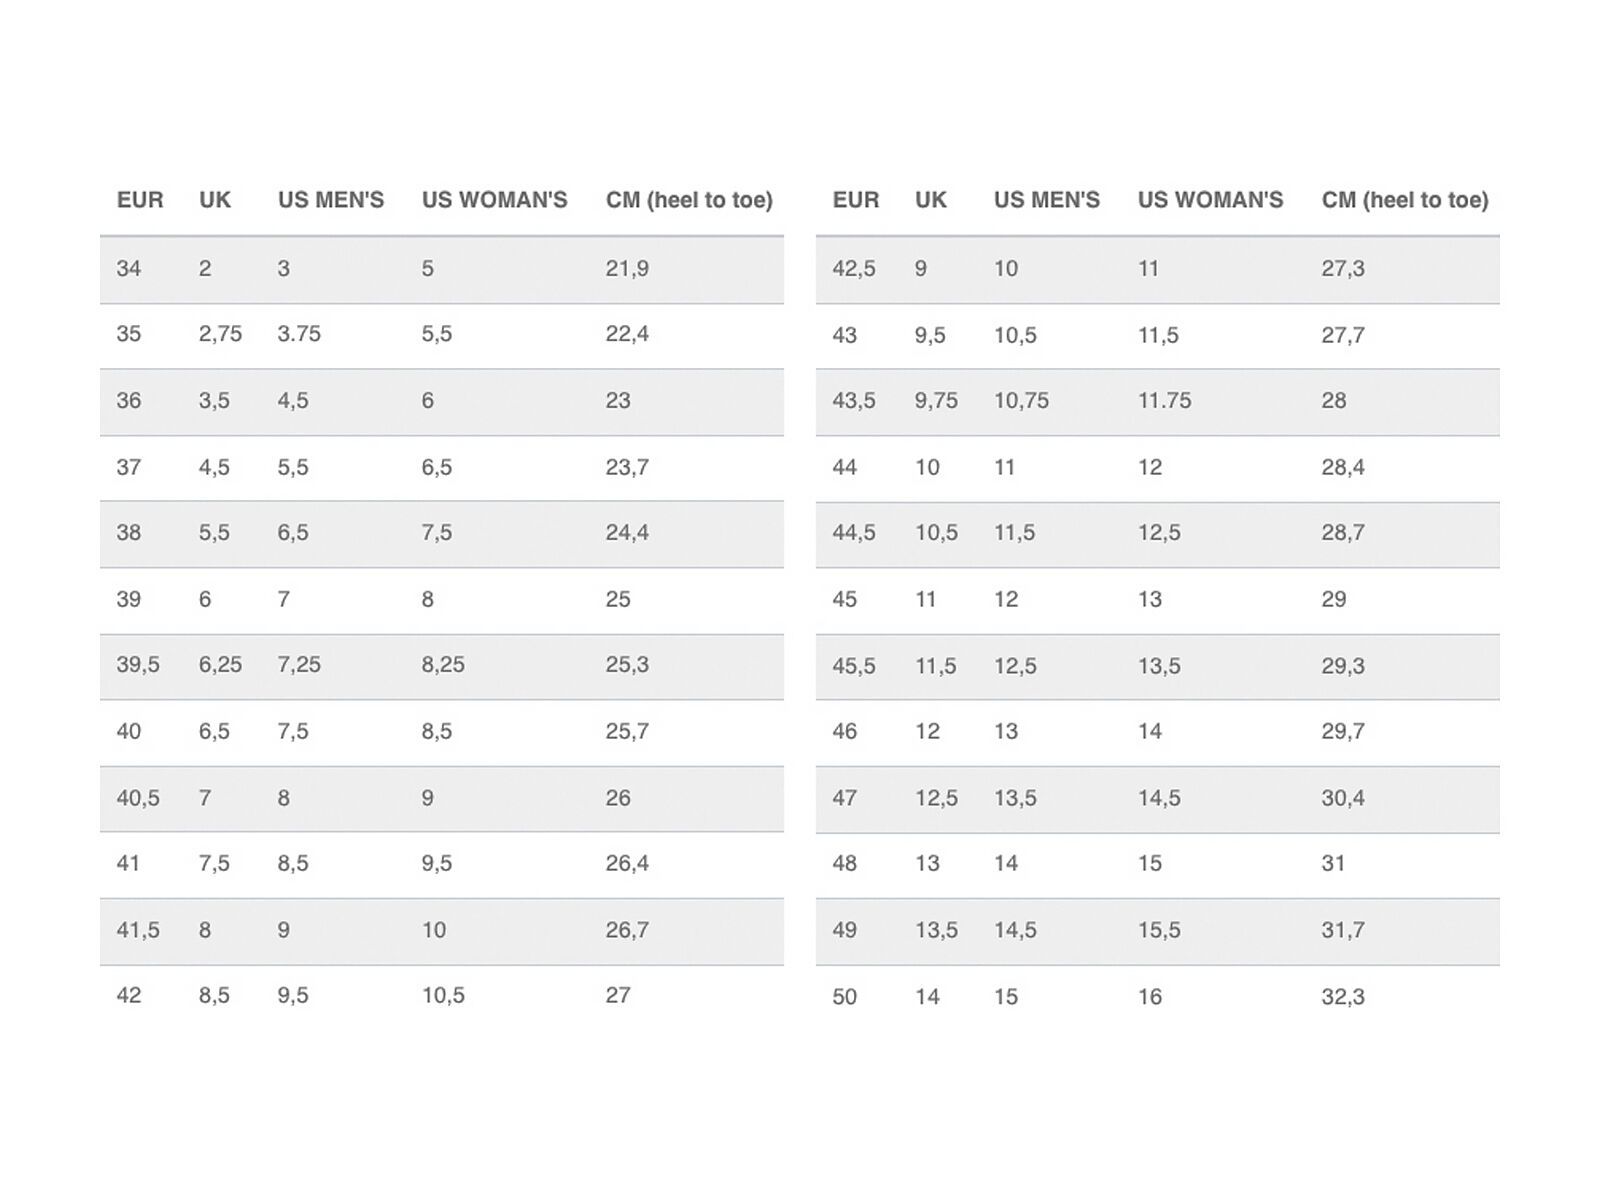1600x1200 pixels.
Task: Select UK size 9,75 cell
Action: pyautogui.click(x=936, y=401)
